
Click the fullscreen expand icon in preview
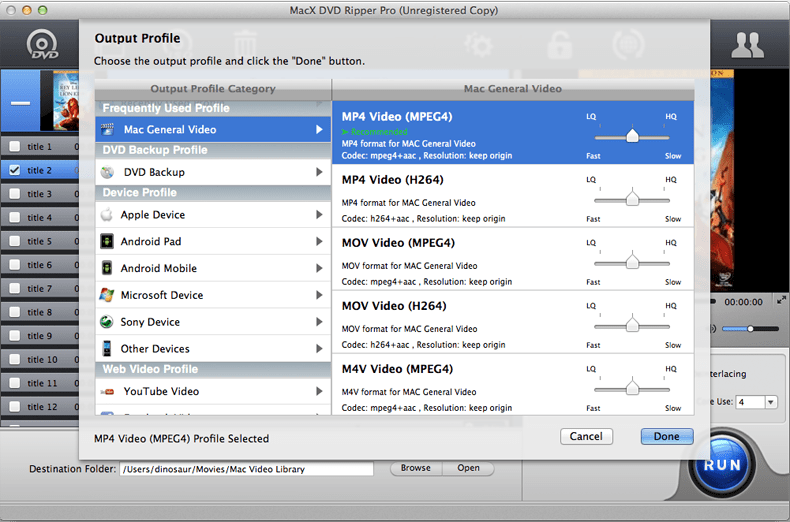coord(781,300)
